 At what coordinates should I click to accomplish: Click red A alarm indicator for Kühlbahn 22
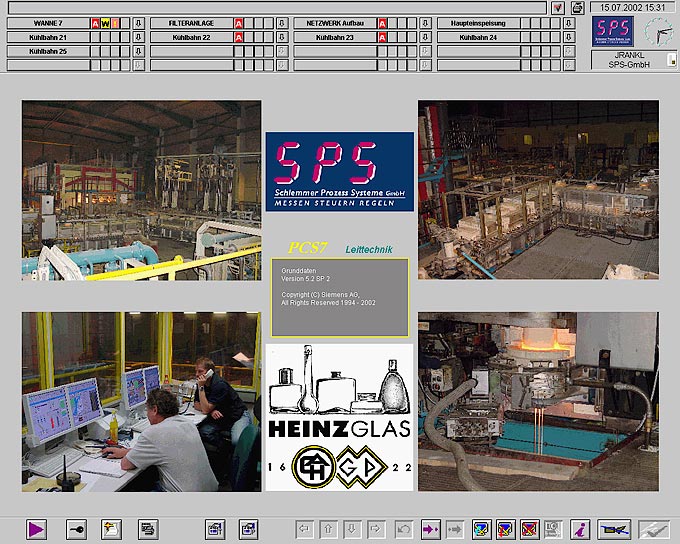(239, 37)
